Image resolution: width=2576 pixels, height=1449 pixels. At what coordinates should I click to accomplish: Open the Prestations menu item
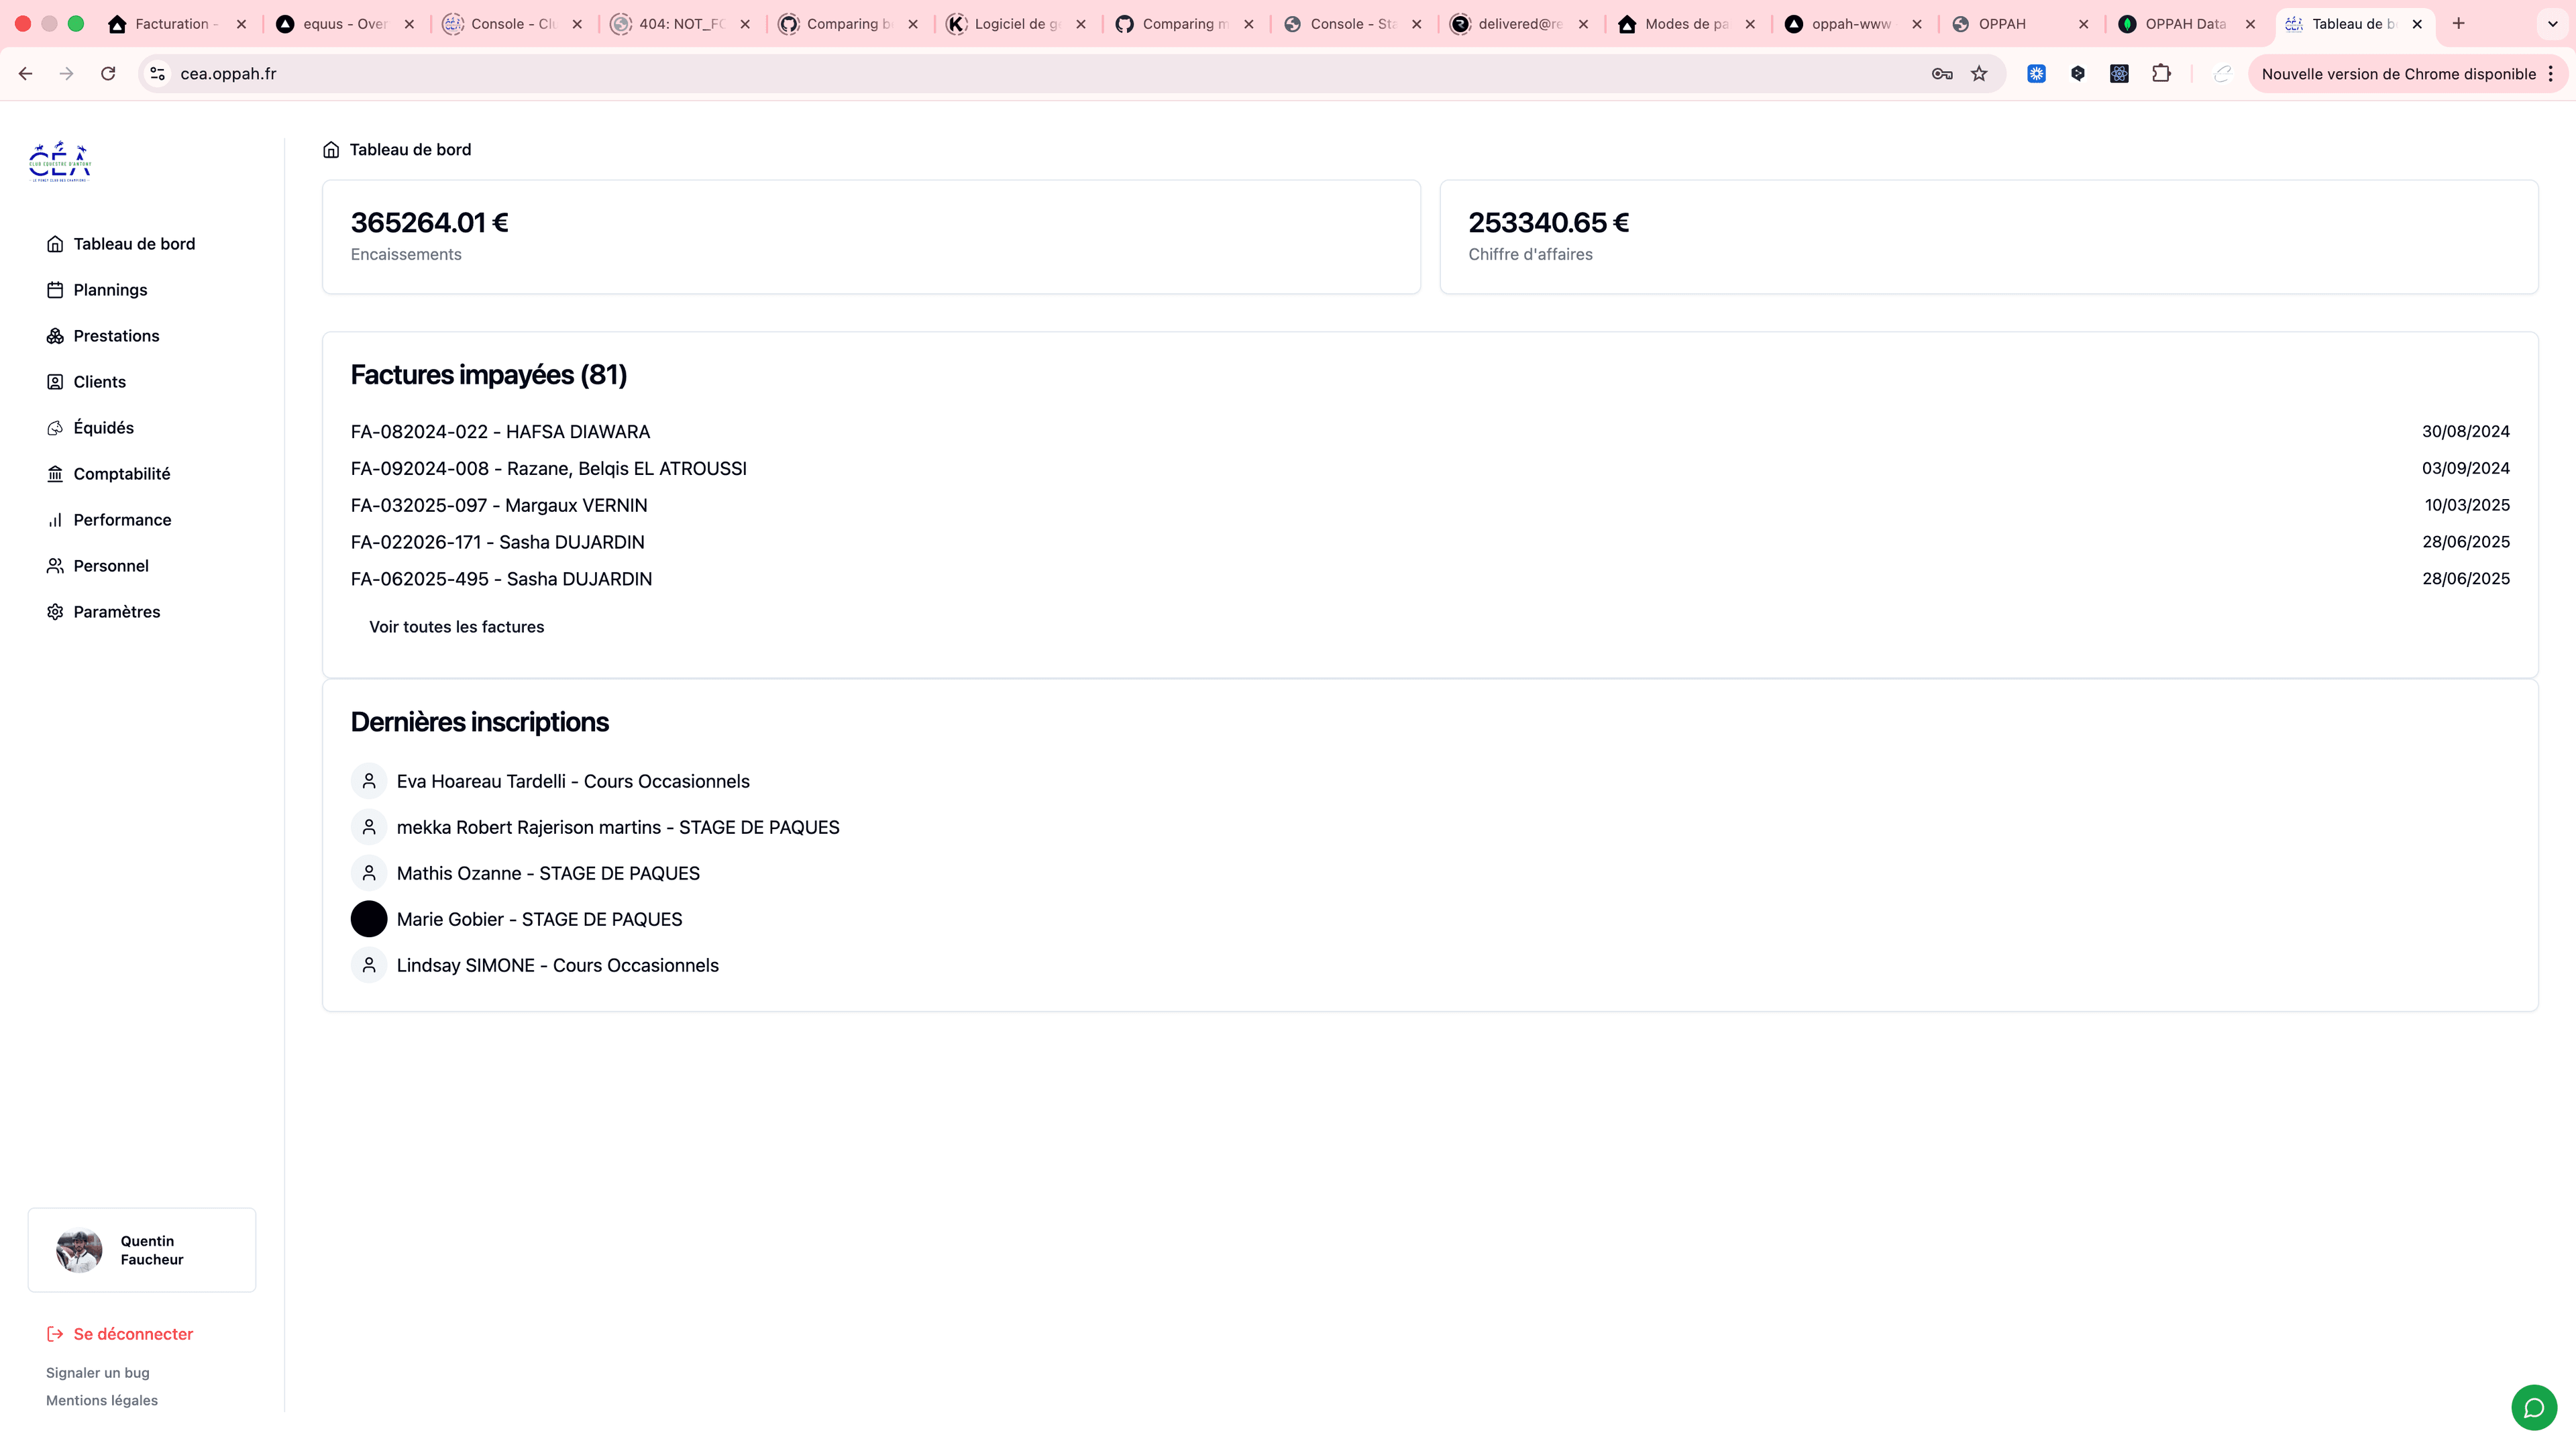(x=116, y=336)
